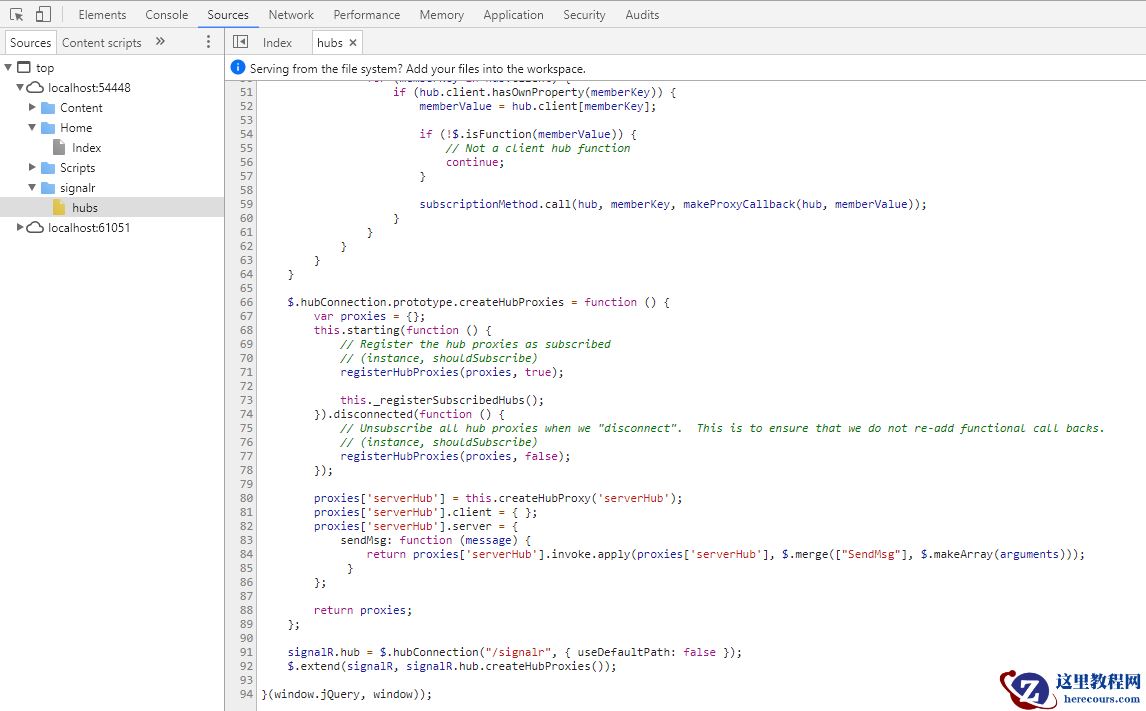The image size is (1146, 711).
Task: Show more navigator tabs via double chevron
Action: coord(160,42)
